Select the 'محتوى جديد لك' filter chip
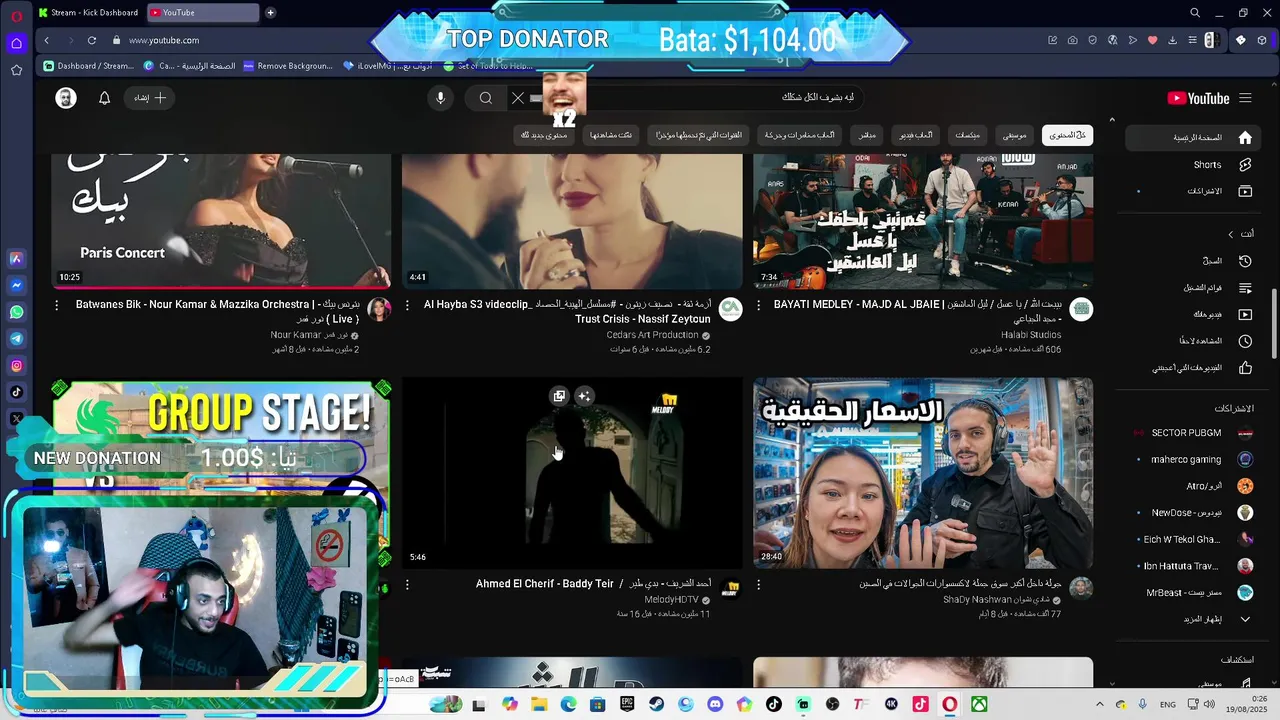 pyautogui.click(x=544, y=135)
